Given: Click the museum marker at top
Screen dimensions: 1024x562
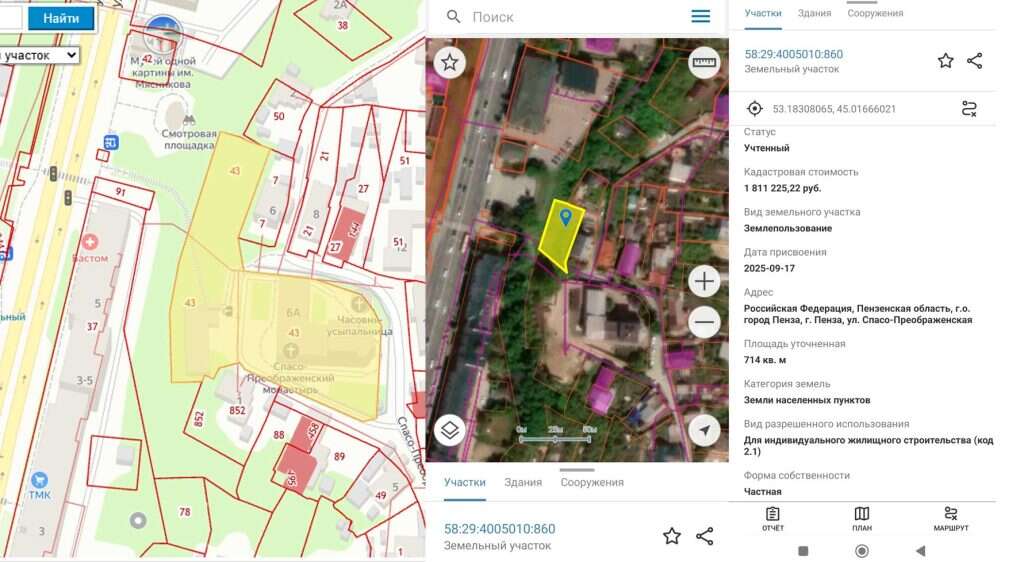Looking at the screenshot, I should pyautogui.click(x=161, y=35).
